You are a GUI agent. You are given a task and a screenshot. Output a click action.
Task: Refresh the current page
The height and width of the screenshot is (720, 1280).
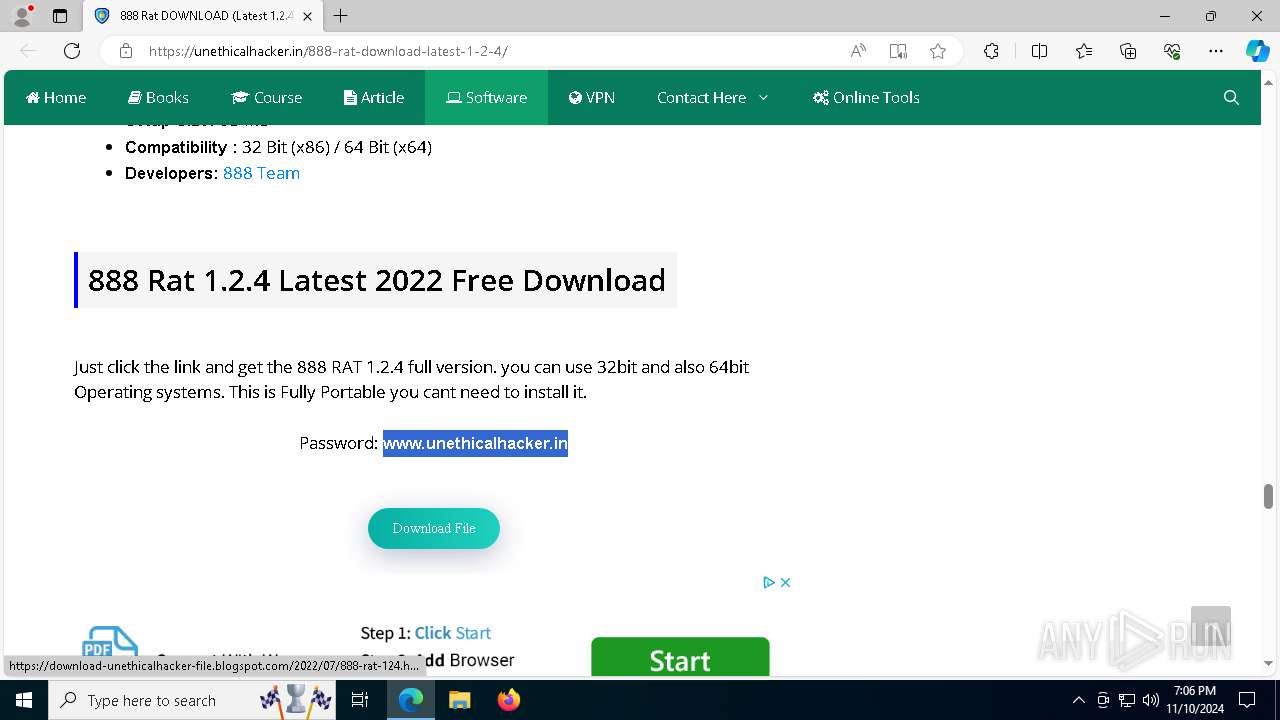coord(72,51)
